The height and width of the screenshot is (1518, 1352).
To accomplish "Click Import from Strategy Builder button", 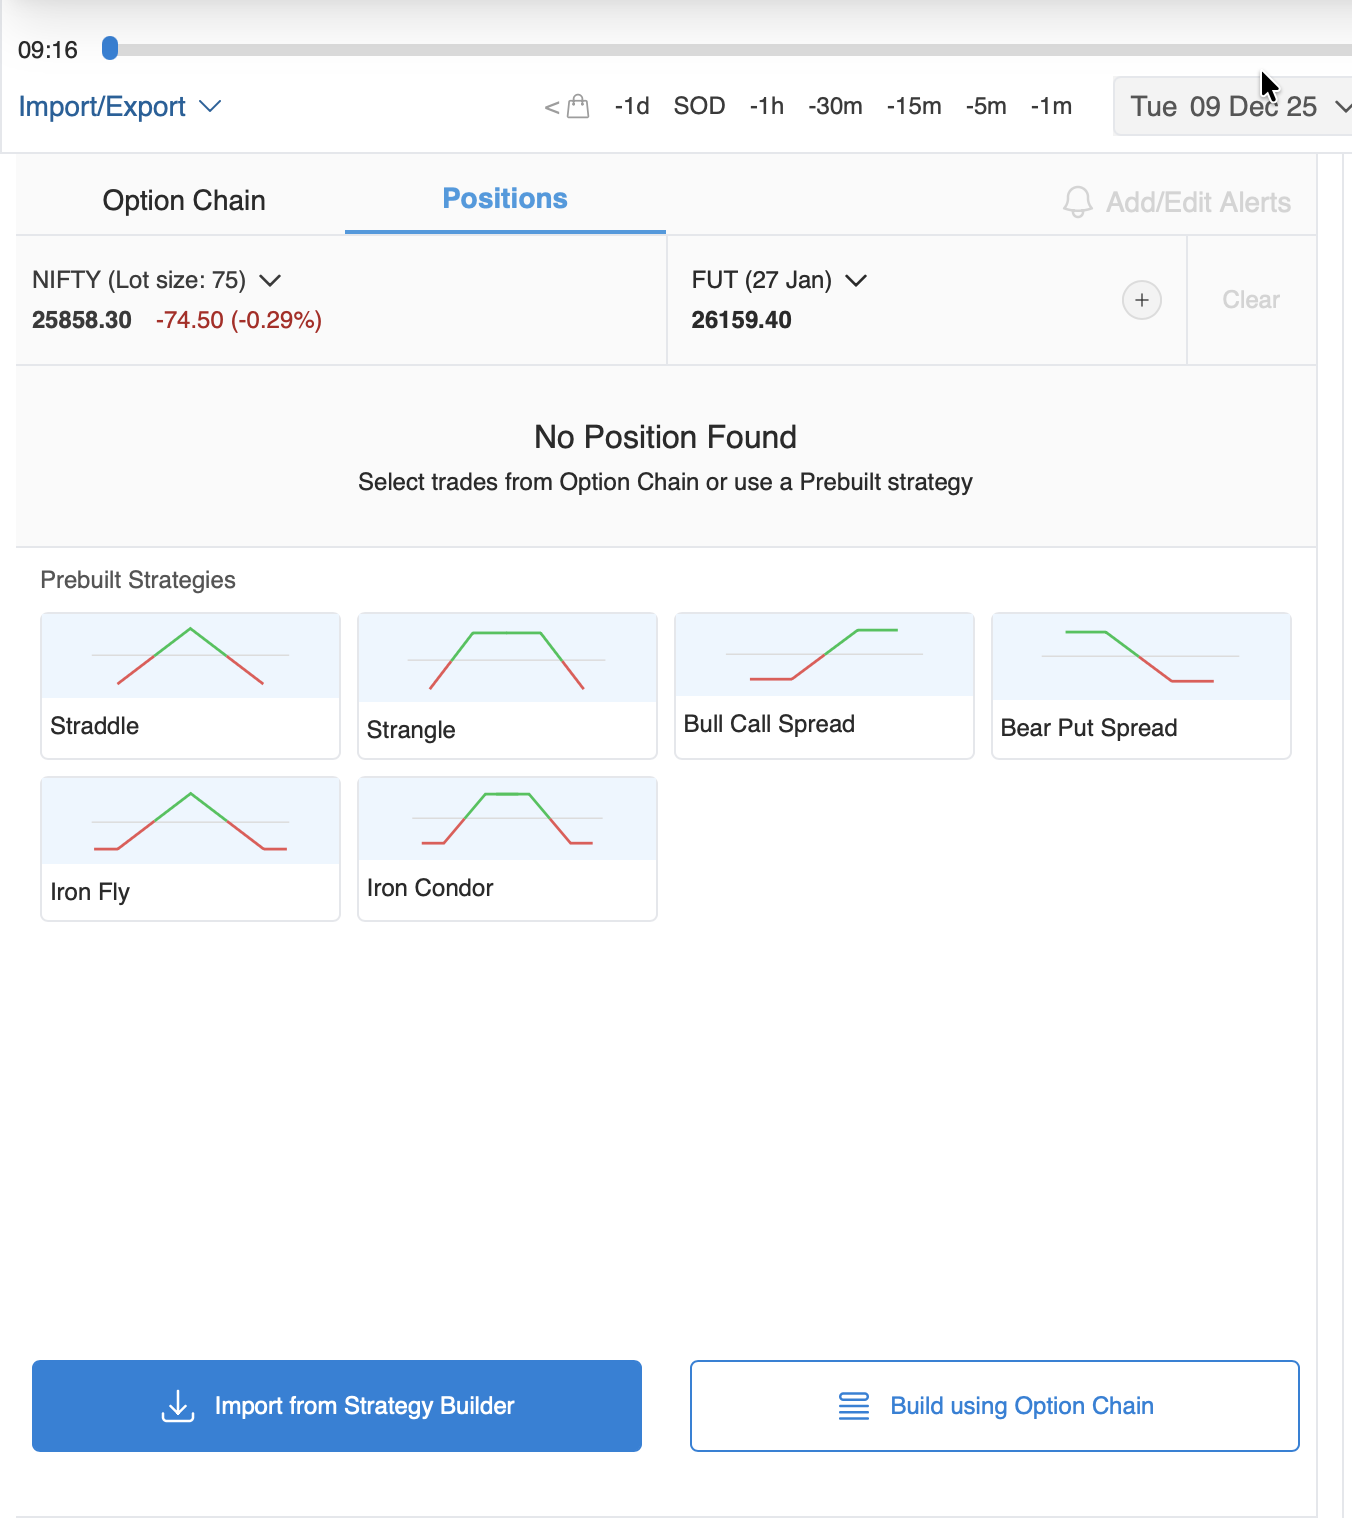I will [337, 1406].
